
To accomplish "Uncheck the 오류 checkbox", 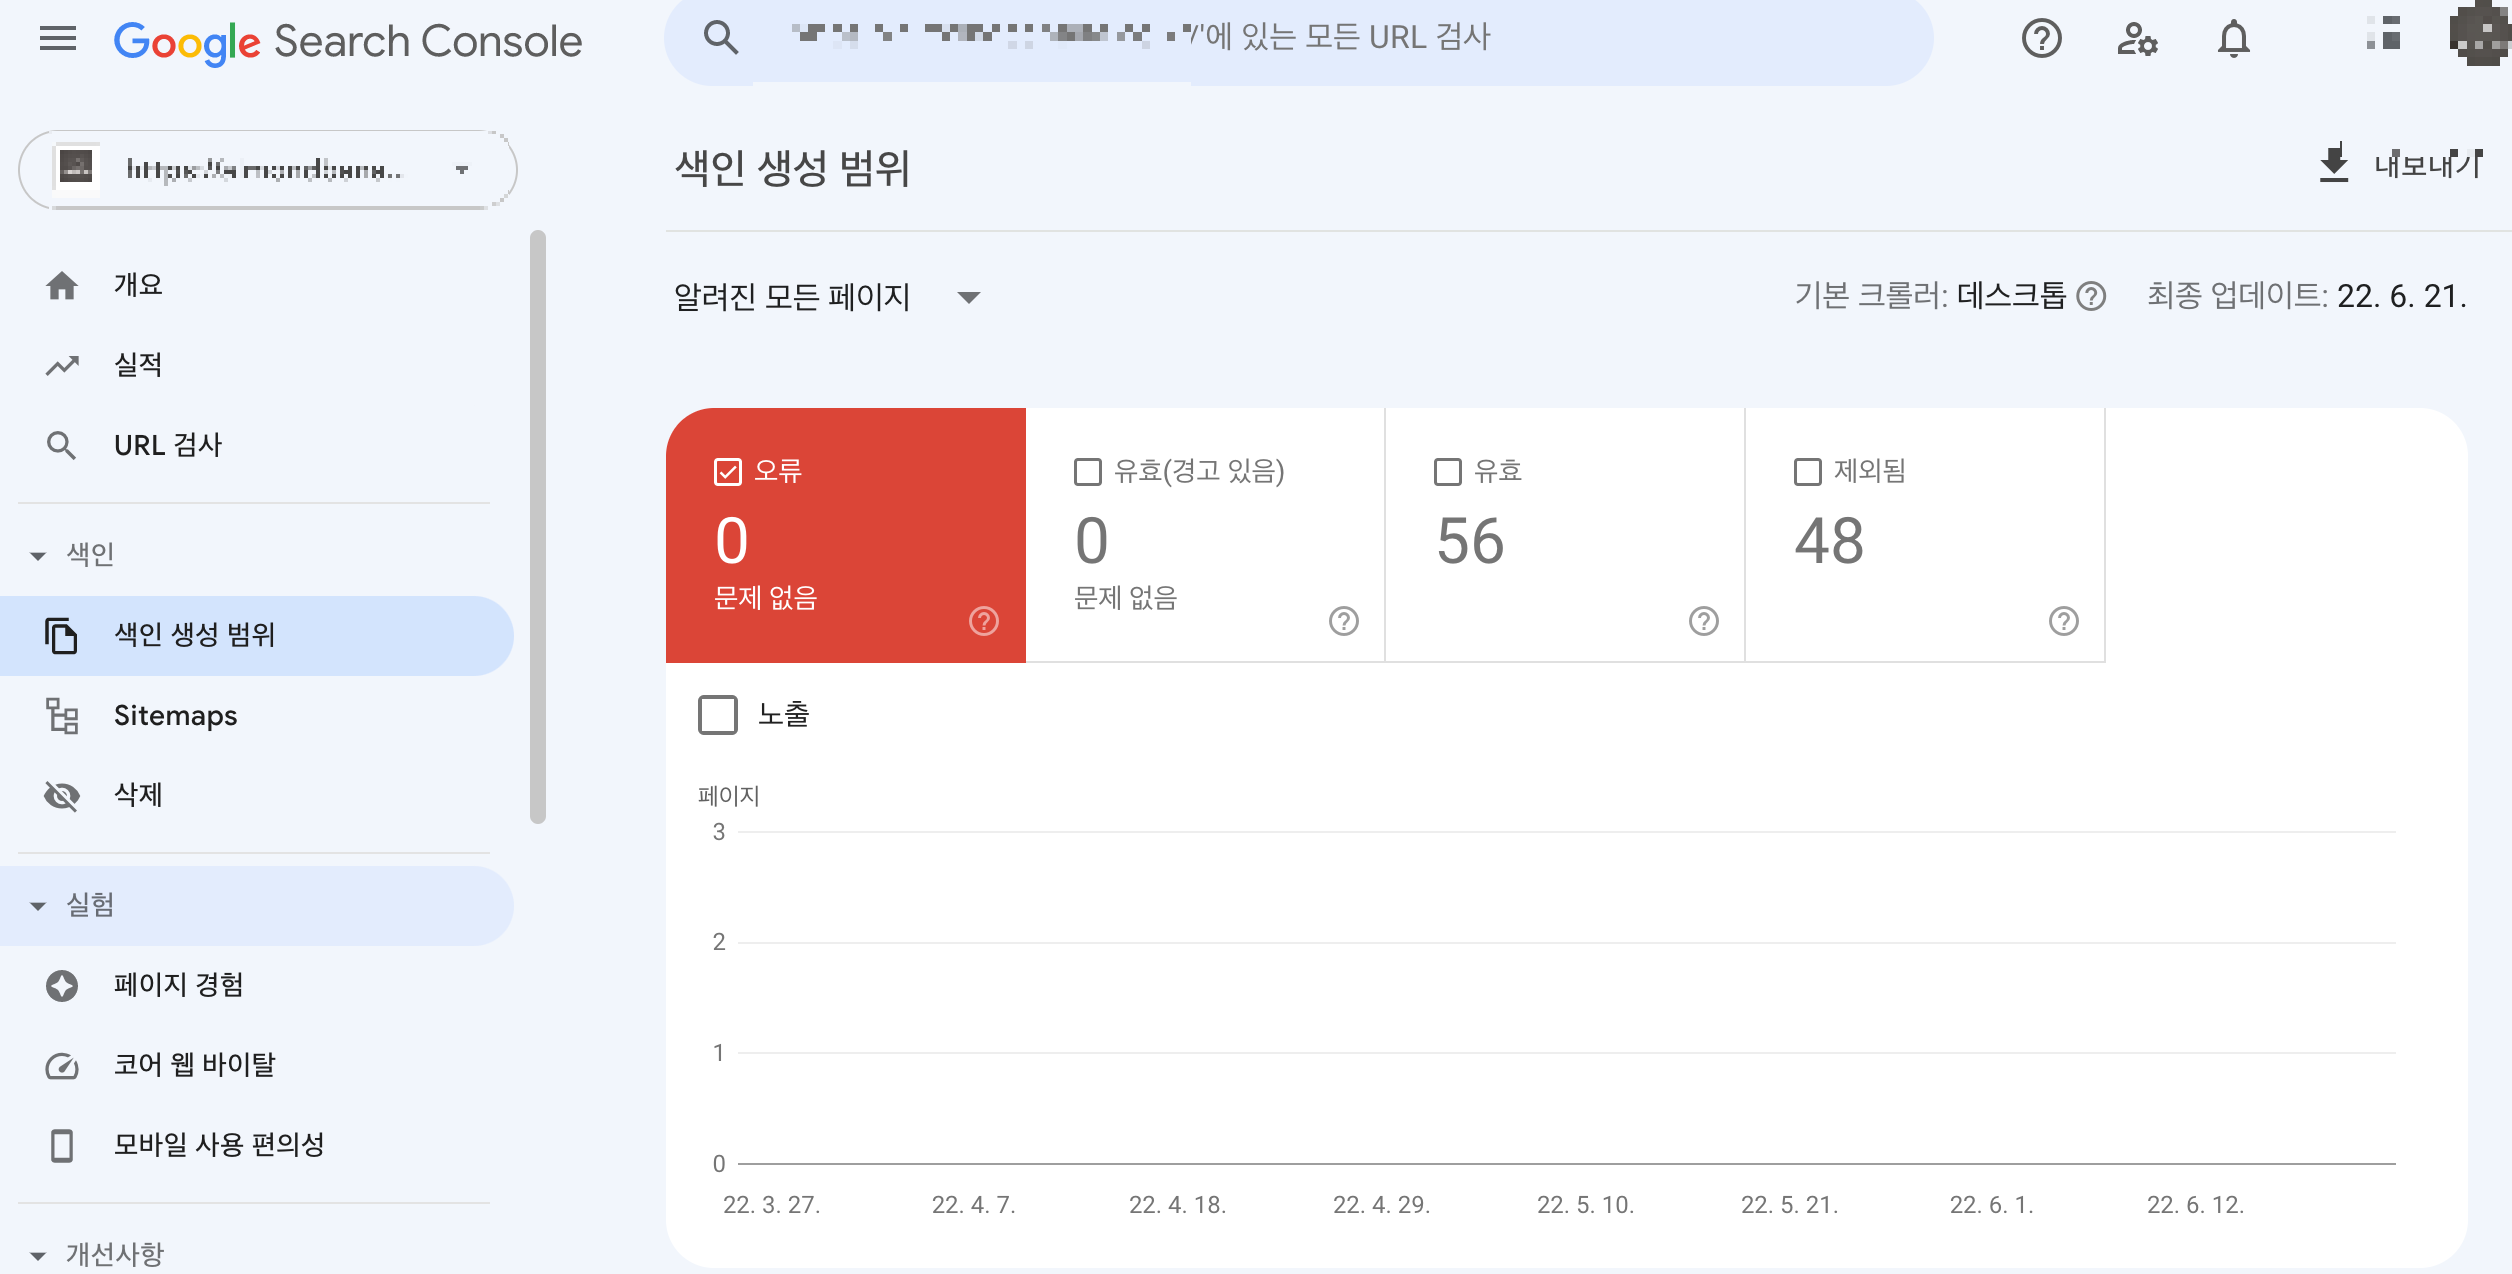I will pos(728,471).
